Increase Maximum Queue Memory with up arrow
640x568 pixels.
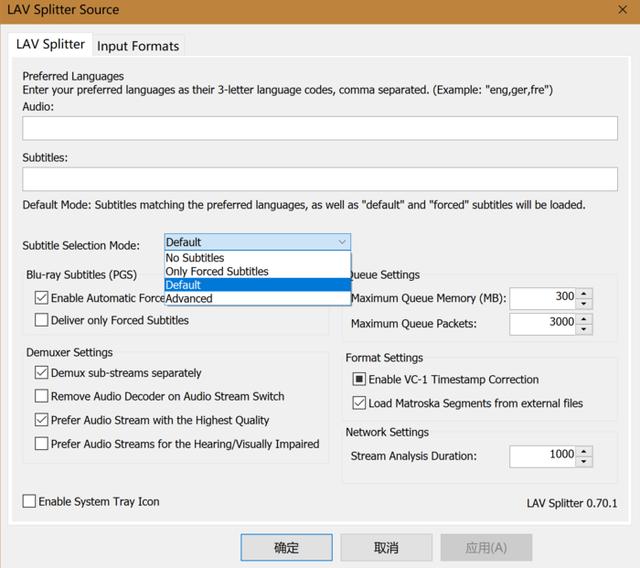coord(584,293)
